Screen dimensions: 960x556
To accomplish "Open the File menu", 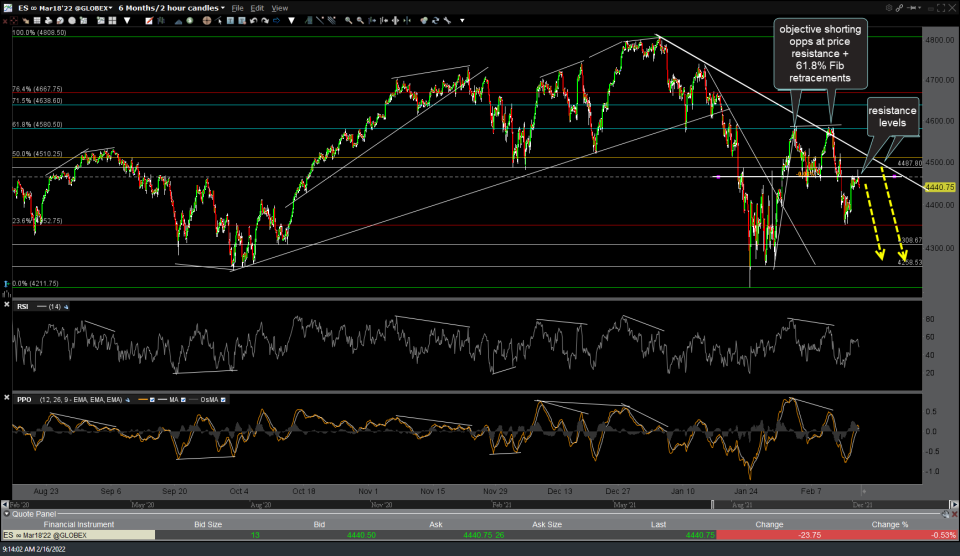I will coord(237,8).
